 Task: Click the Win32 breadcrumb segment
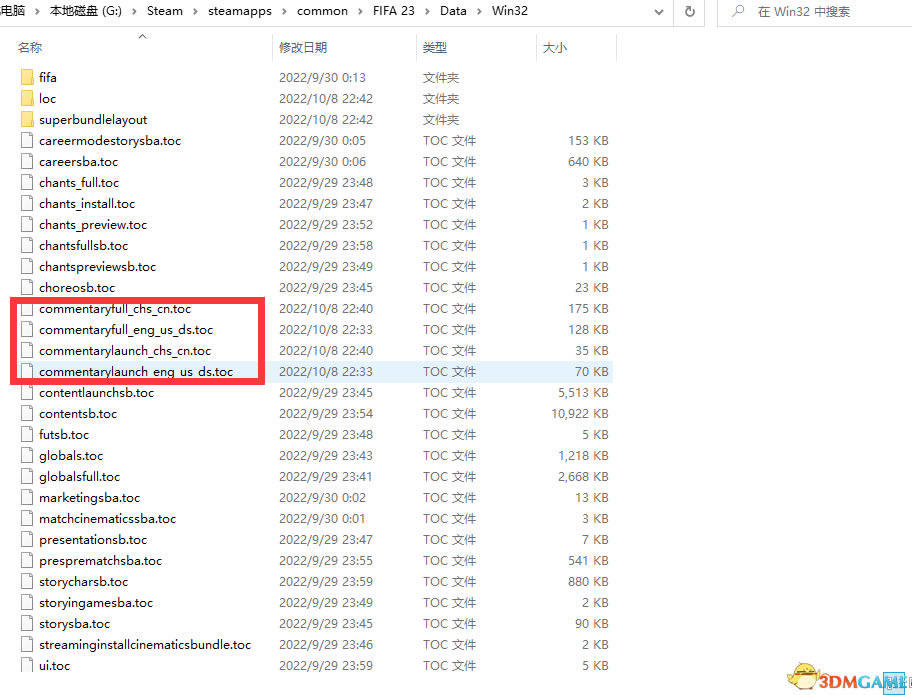510,11
